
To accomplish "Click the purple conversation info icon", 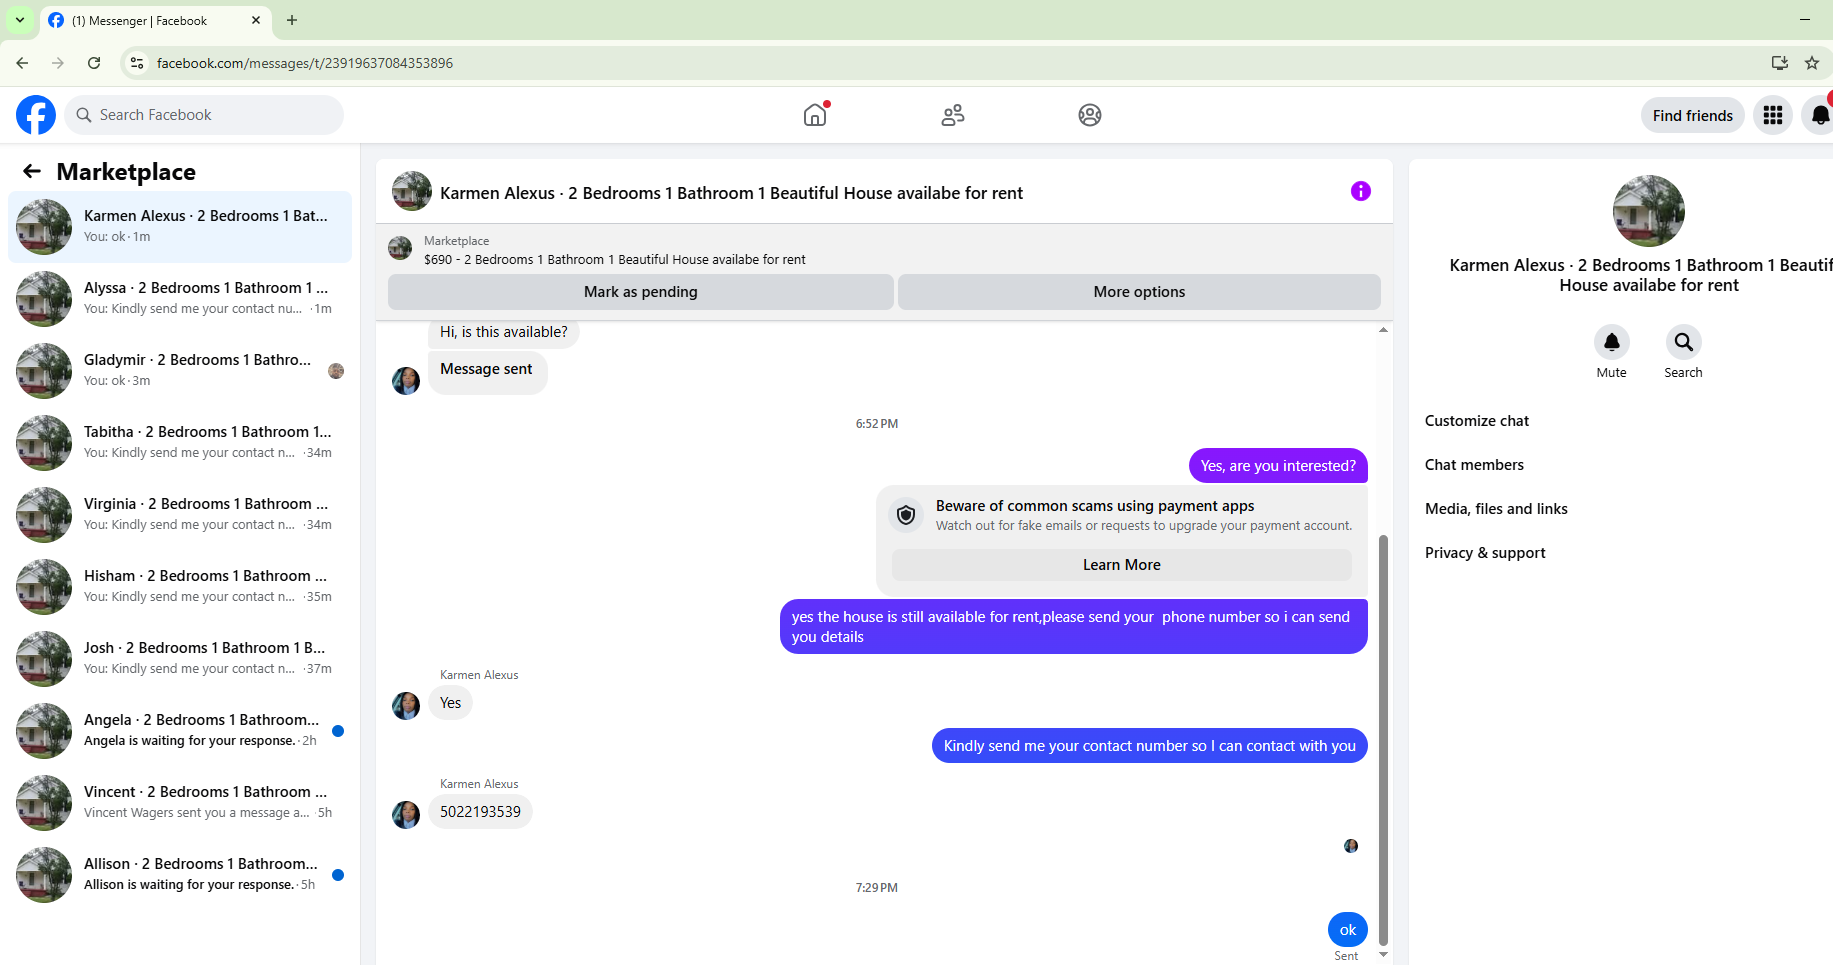I will (1361, 191).
